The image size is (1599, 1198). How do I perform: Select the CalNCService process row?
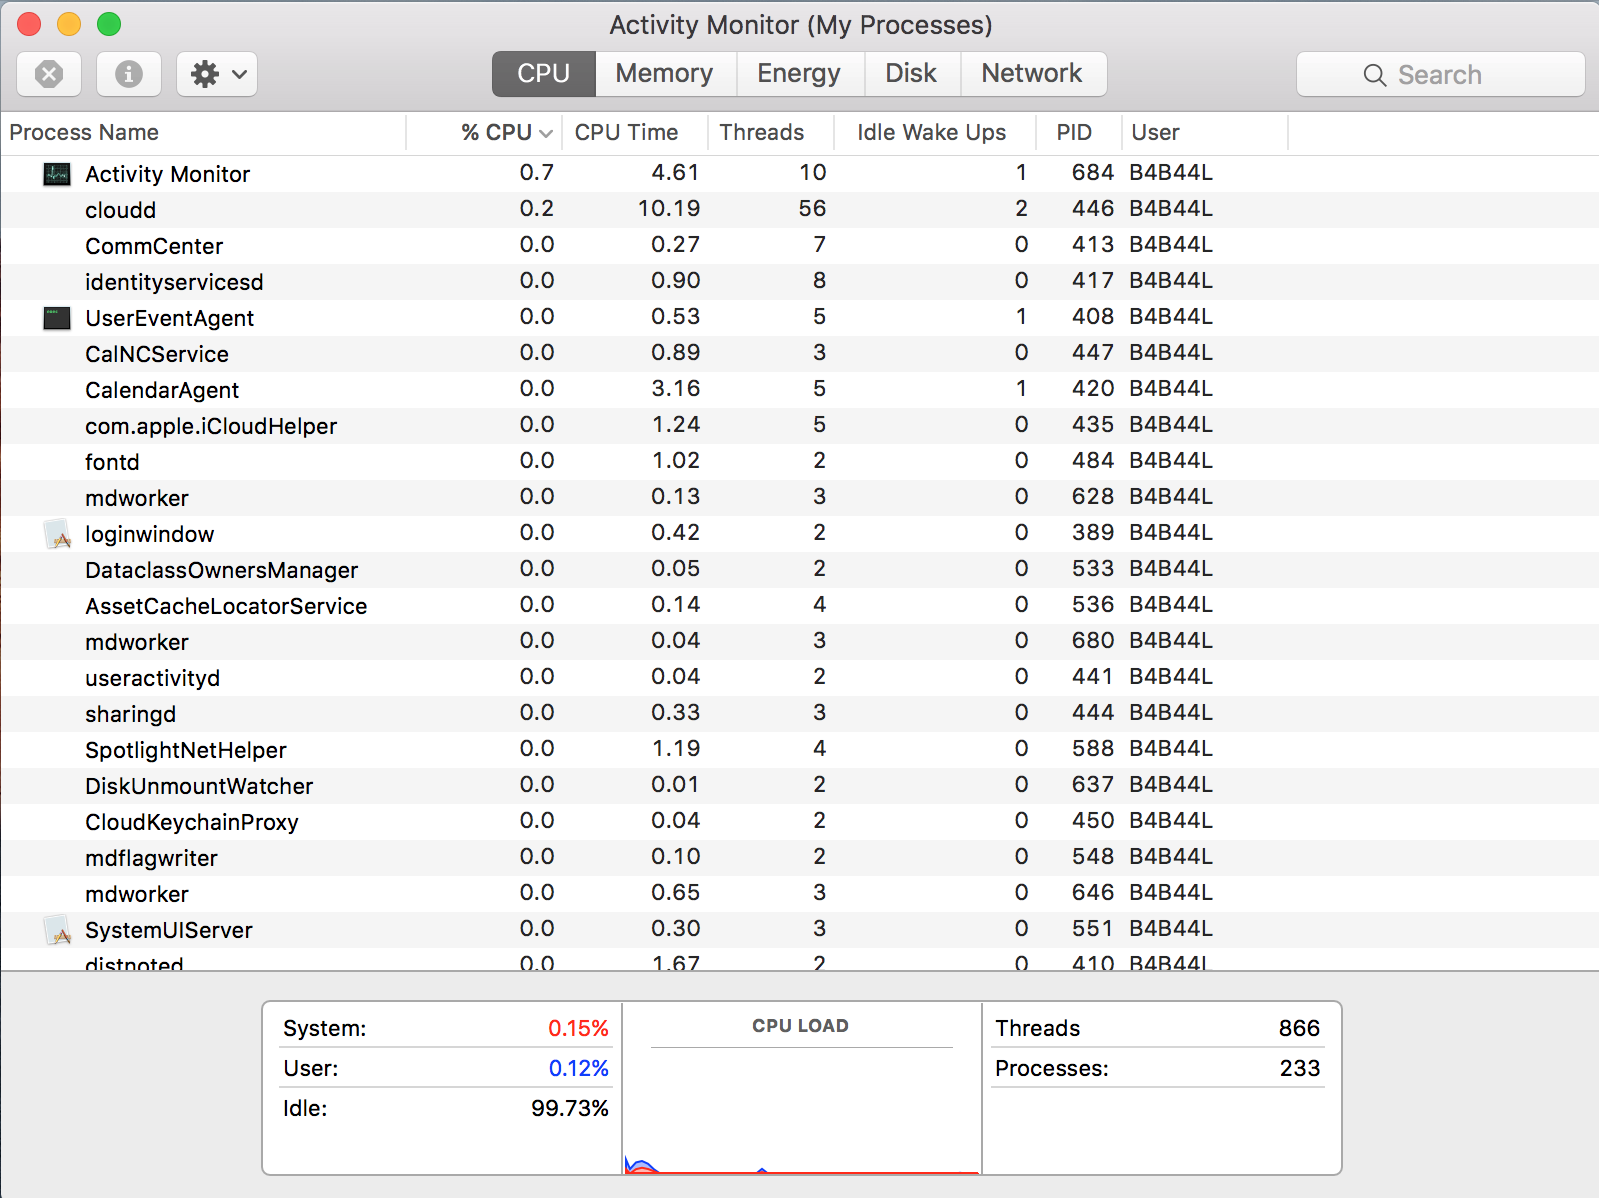pos(799,354)
